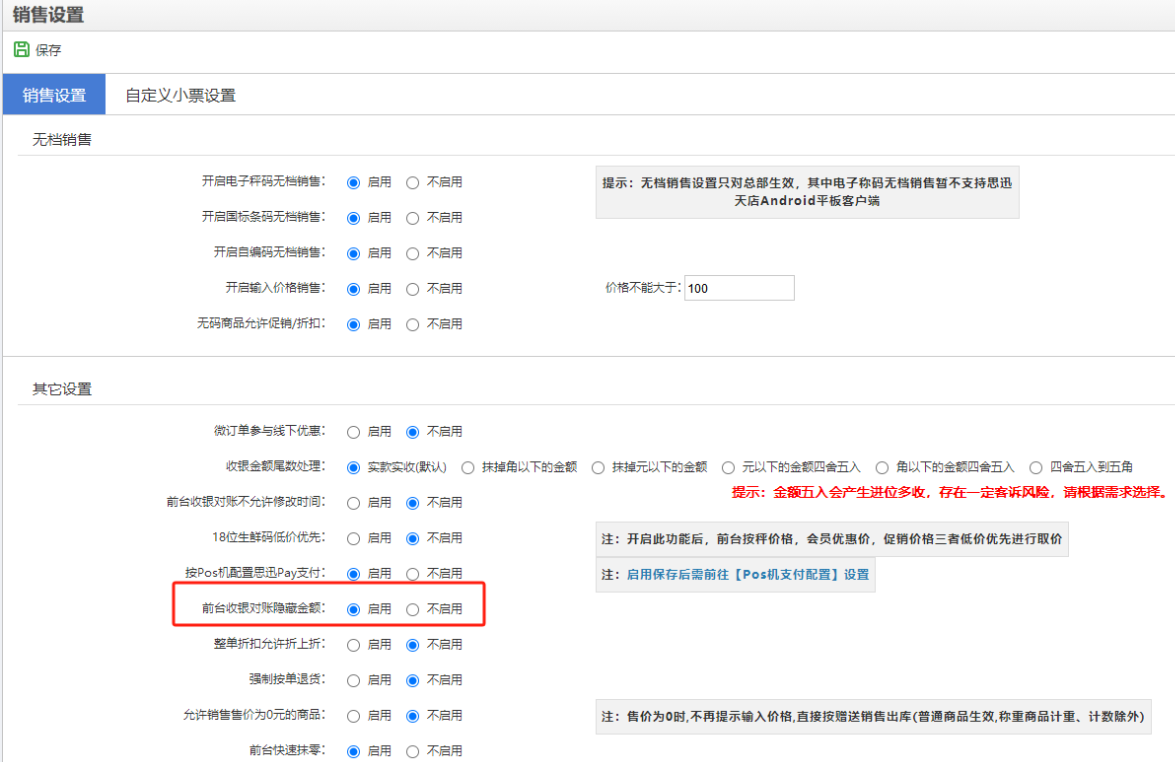
Task: Select 启用 for 开启自编码无档销售
Action: pyautogui.click(x=353, y=253)
